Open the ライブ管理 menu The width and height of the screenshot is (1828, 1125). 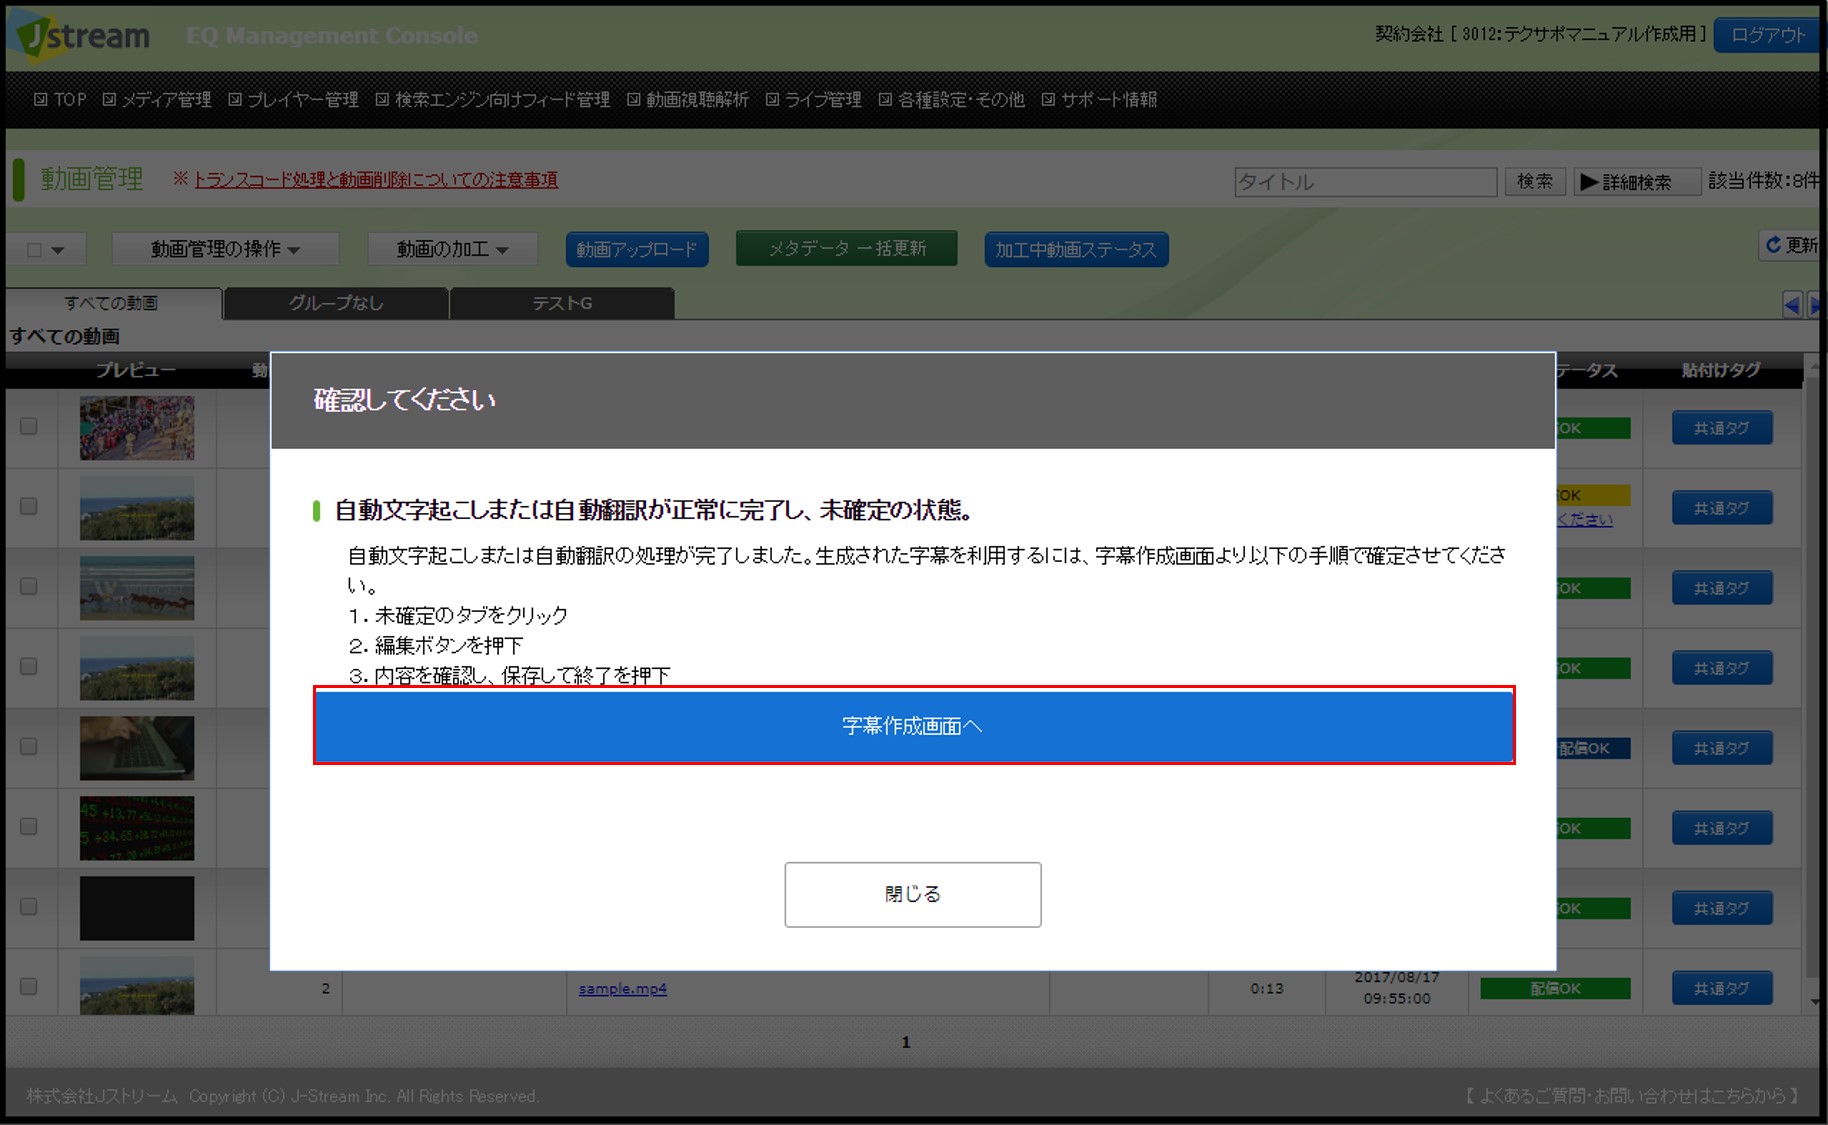click(813, 99)
